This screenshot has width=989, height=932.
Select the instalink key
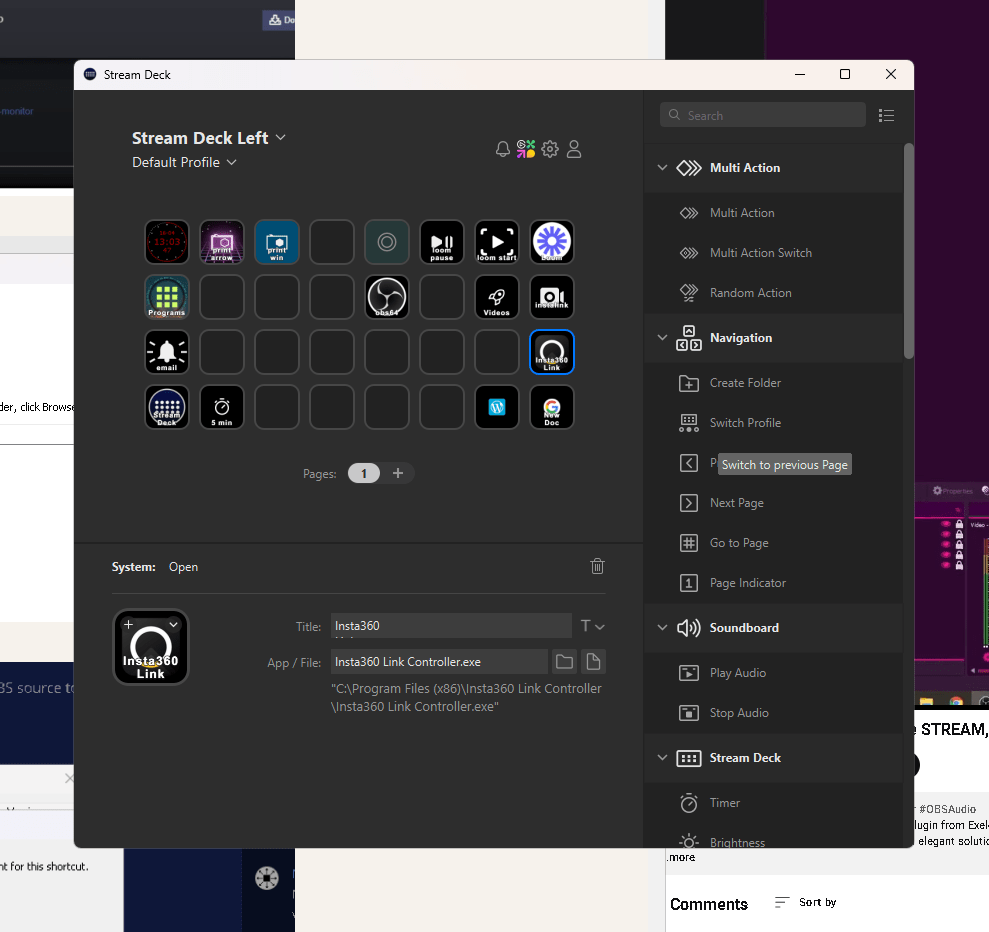tap(552, 297)
